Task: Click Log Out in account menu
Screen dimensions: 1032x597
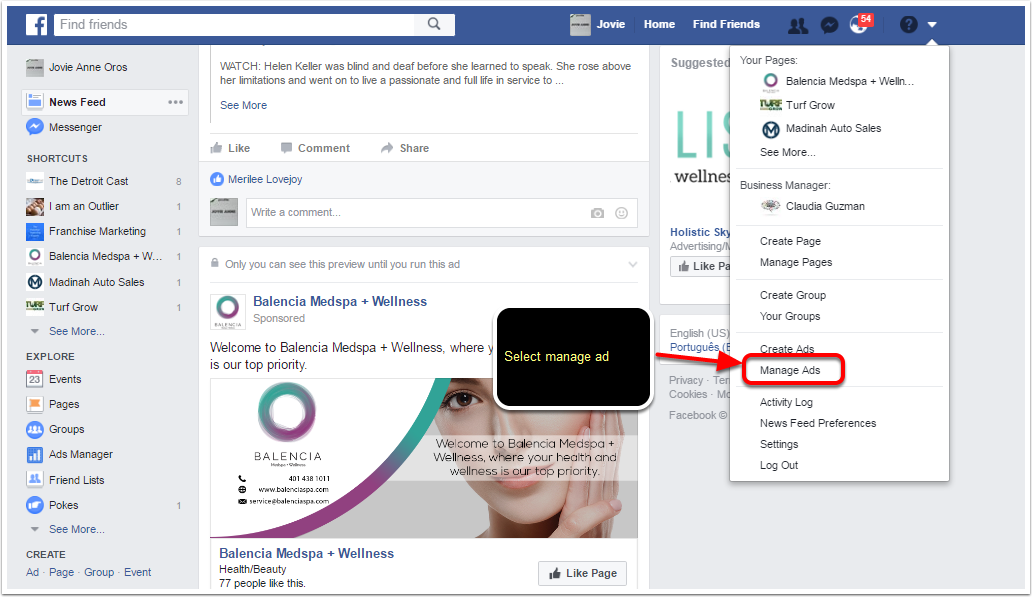Action: tap(779, 465)
